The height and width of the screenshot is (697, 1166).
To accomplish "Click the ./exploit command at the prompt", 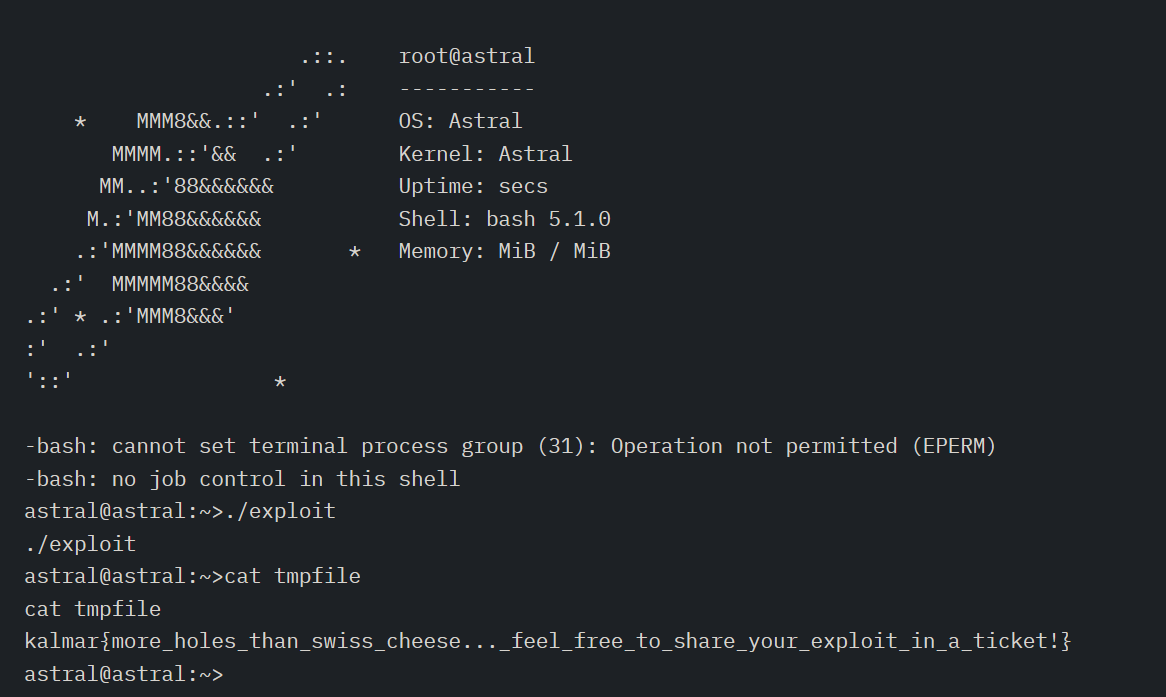I will pos(280,511).
